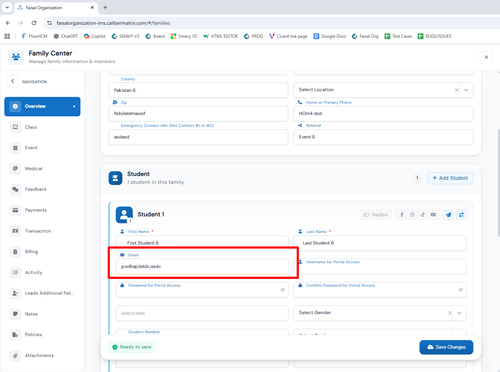This screenshot has width=500, height=372.
Task: Open the FlowHCM bookmark
Action: coord(34,36)
